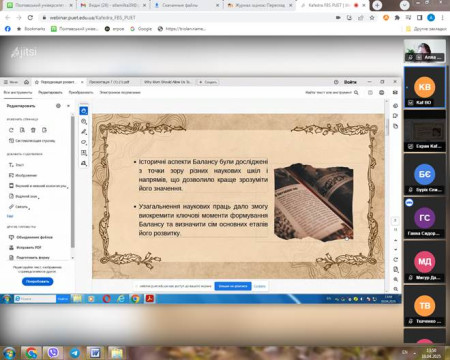Open the language indicator in the system tray
The height and width of the screenshot is (360, 450).
[x=404, y=352]
